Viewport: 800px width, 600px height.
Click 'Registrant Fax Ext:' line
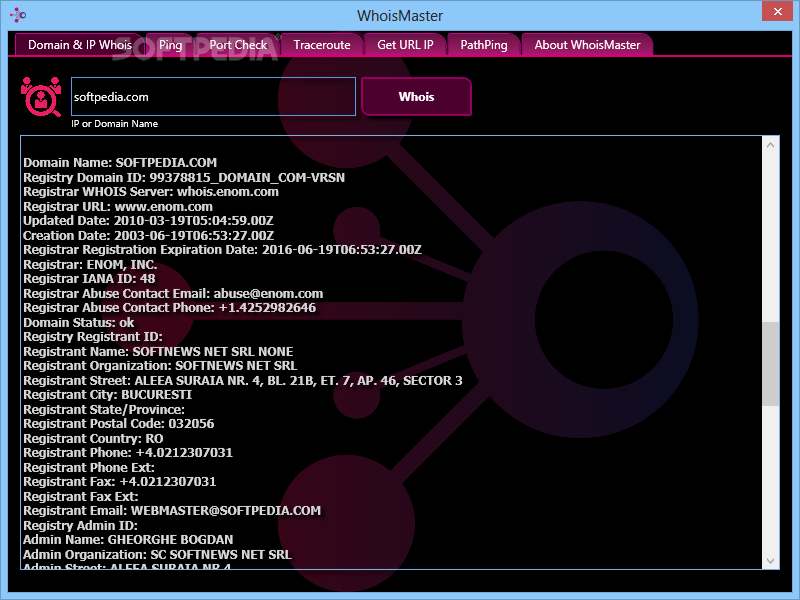[x=81, y=497]
